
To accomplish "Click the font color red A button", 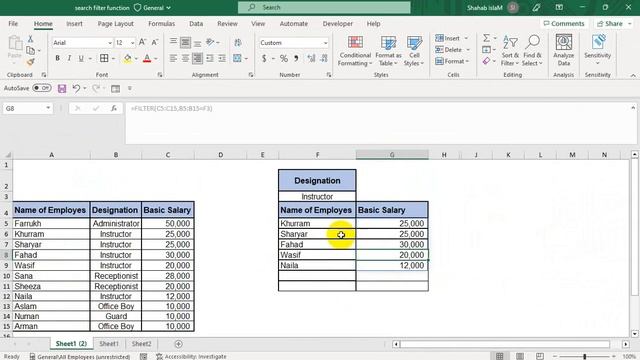I will (147, 59).
